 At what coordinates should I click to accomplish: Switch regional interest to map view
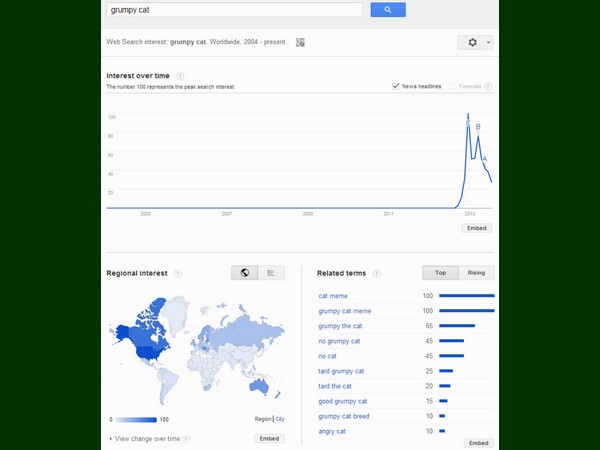[x=244, y=272]
